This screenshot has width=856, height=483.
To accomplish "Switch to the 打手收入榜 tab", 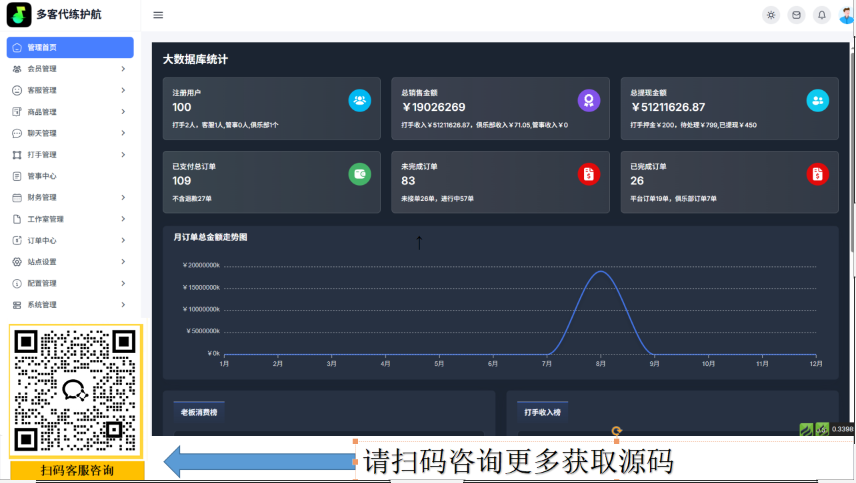I will tap(542, 412).
